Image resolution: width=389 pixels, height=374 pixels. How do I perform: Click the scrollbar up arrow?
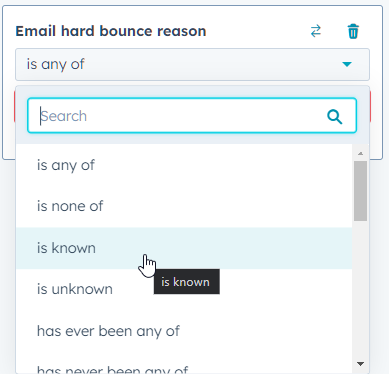pos(360,153)
